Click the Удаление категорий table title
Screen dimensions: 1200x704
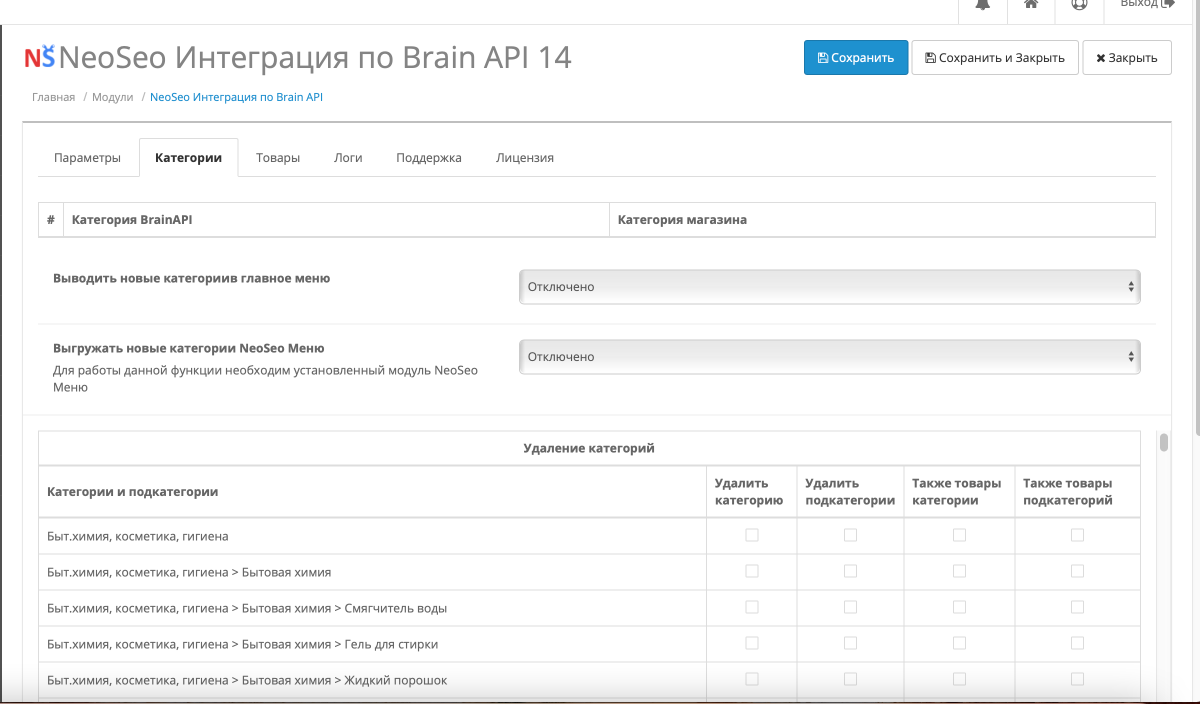589,448
